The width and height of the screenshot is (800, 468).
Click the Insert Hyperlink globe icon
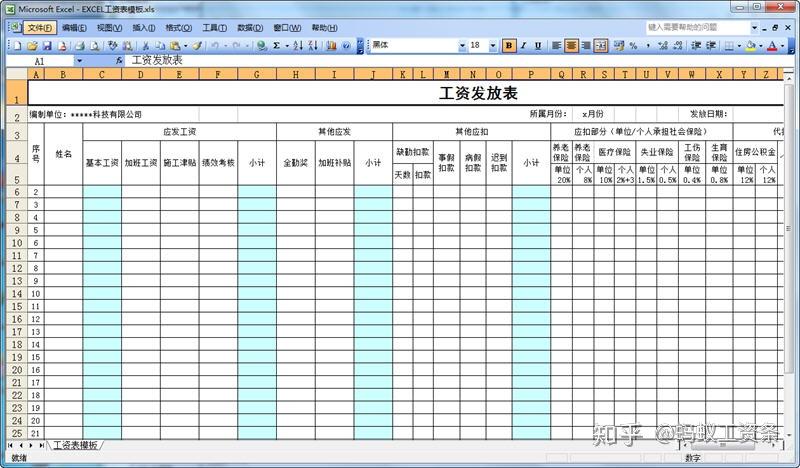pyautogui.click(x=262, y=46)
